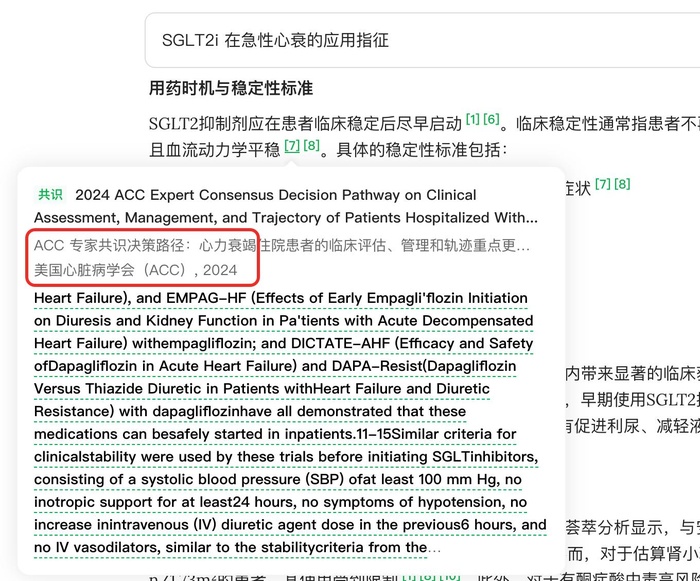The image size is (700, 581).
Task: Click the heading 用药时机与稳定性标准
Action: pyautogui.click(x=231, y=88)
